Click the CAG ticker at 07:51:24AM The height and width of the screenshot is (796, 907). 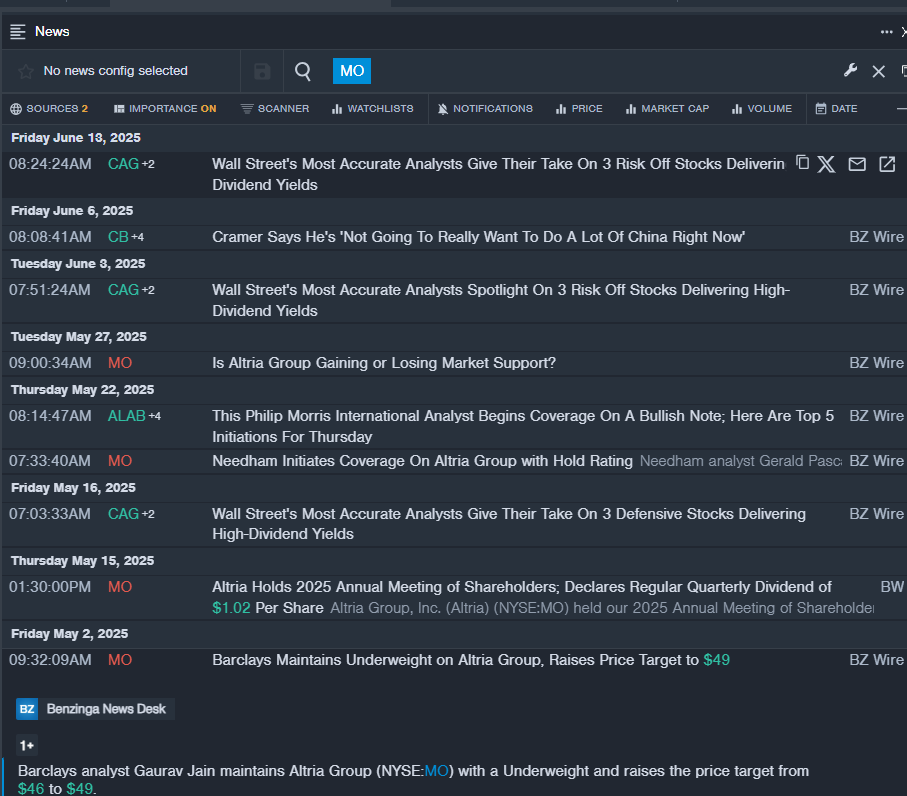pyautogui.click(x=123, y=290)
